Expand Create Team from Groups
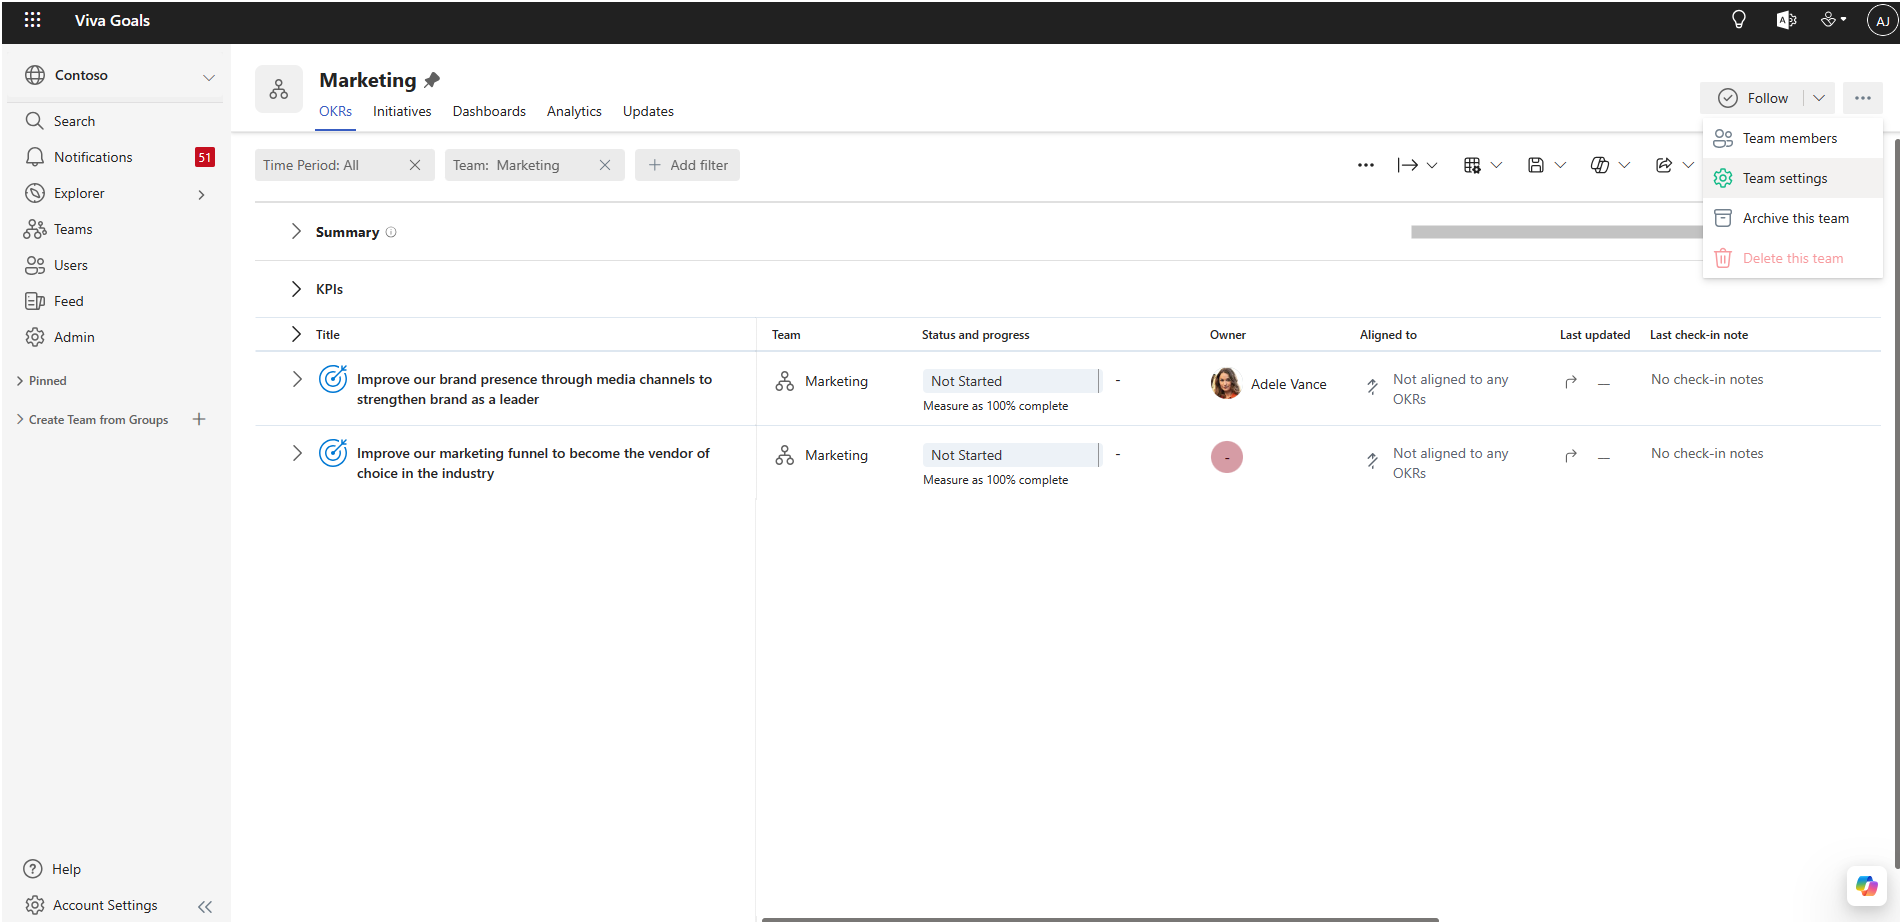Screen dimensions: 1902x924 click(x=20, y=420)
